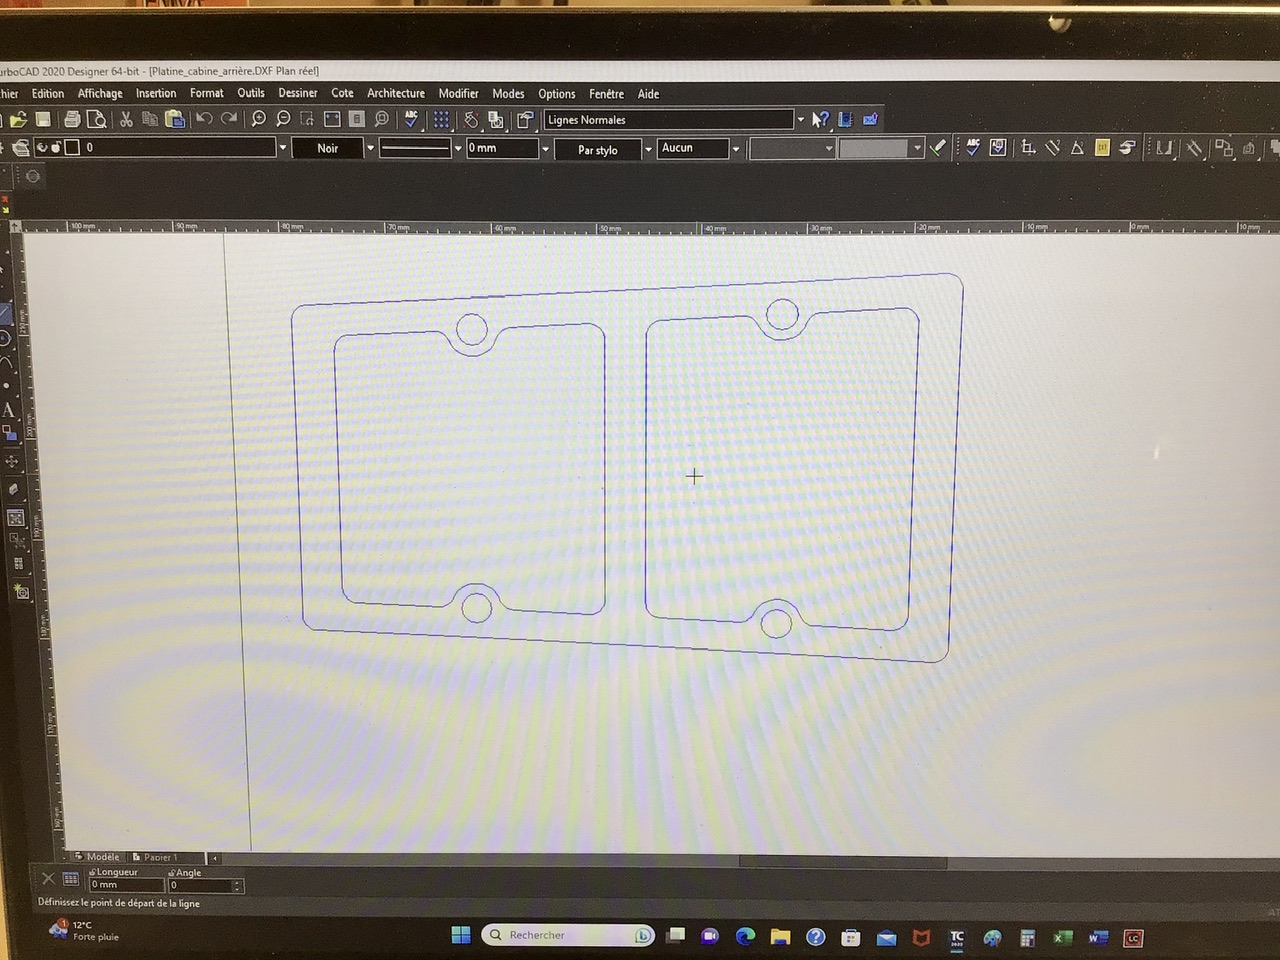Open Print Preview from the toolbar
Viewport: 1280px width, 960px height.
pos(97,120)
